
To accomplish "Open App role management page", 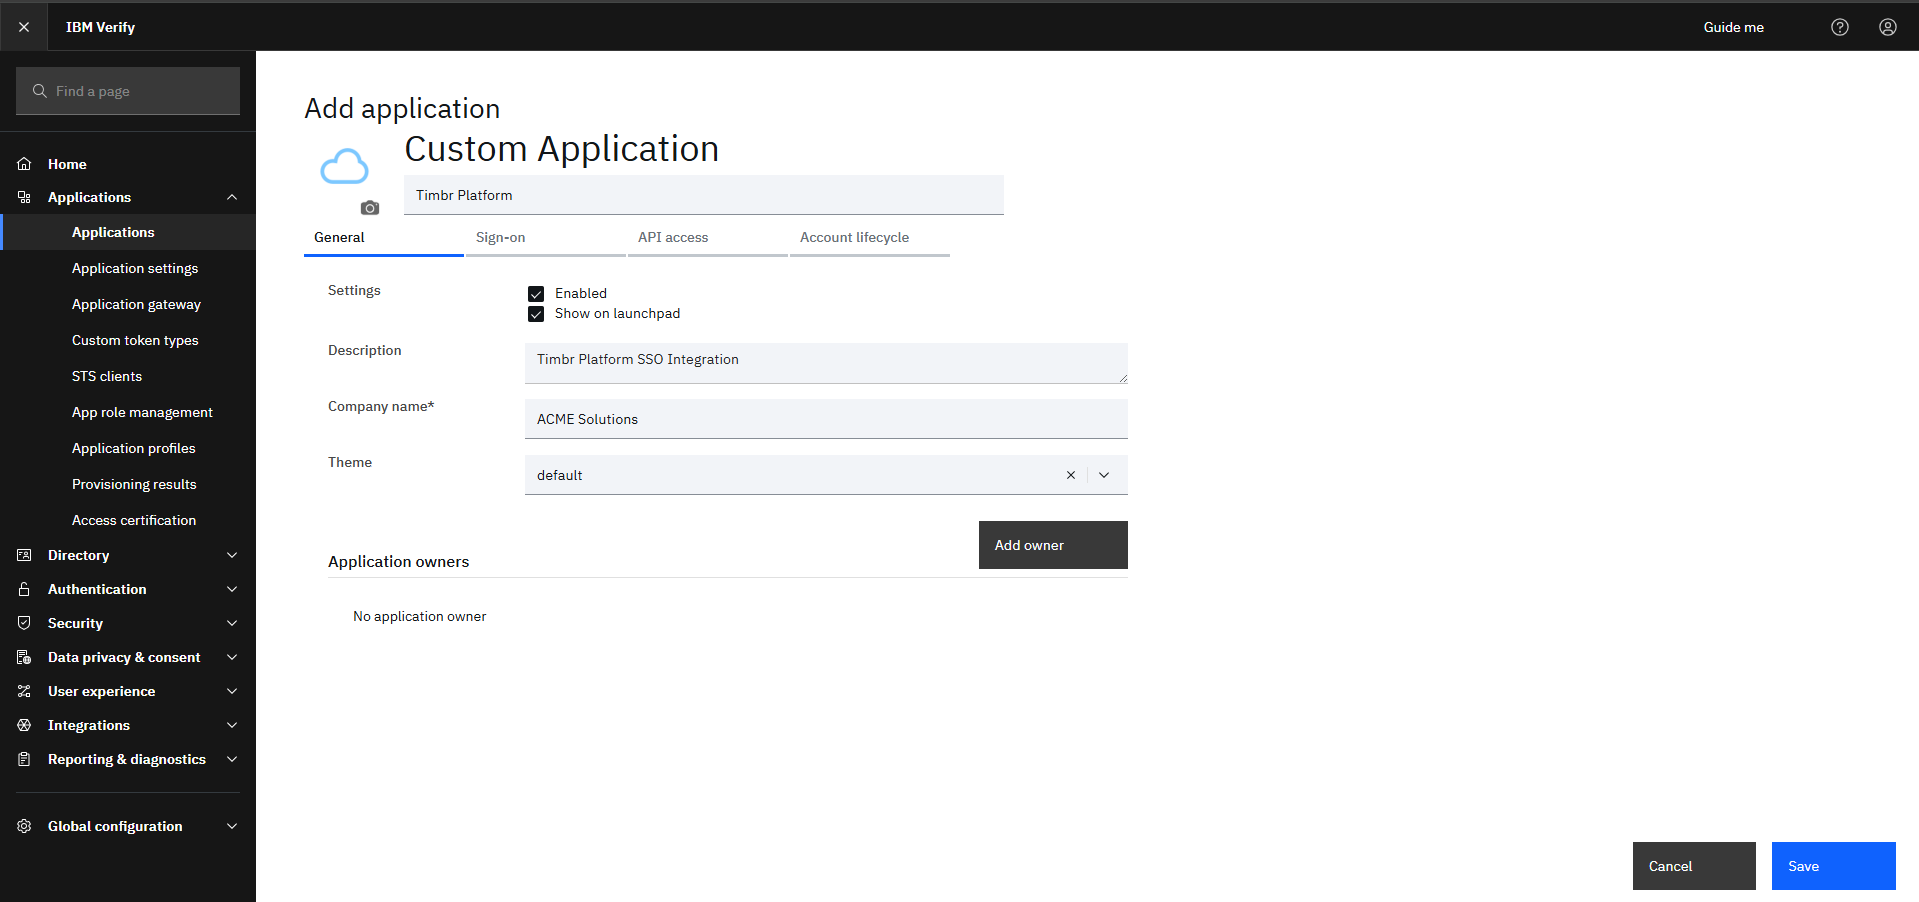I will tap(128, 412).
